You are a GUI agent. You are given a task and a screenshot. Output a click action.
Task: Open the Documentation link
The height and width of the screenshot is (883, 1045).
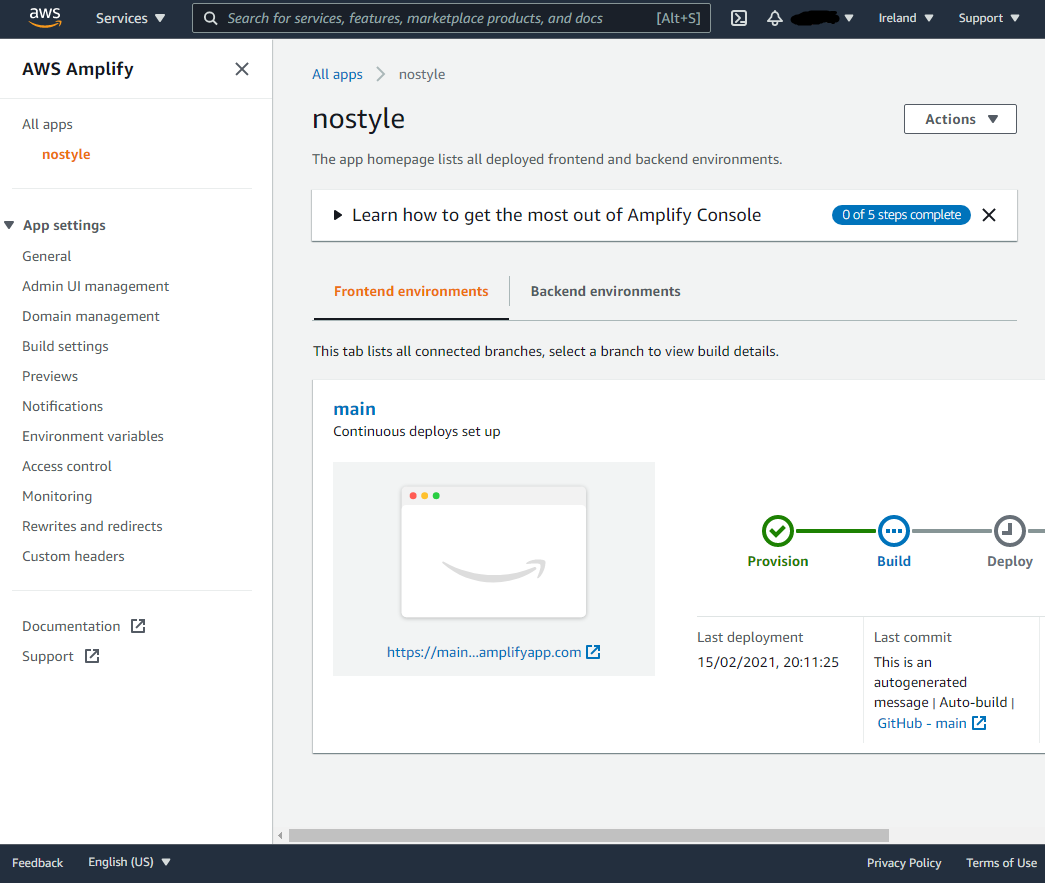pyautogui.click(x=71, y=626)
